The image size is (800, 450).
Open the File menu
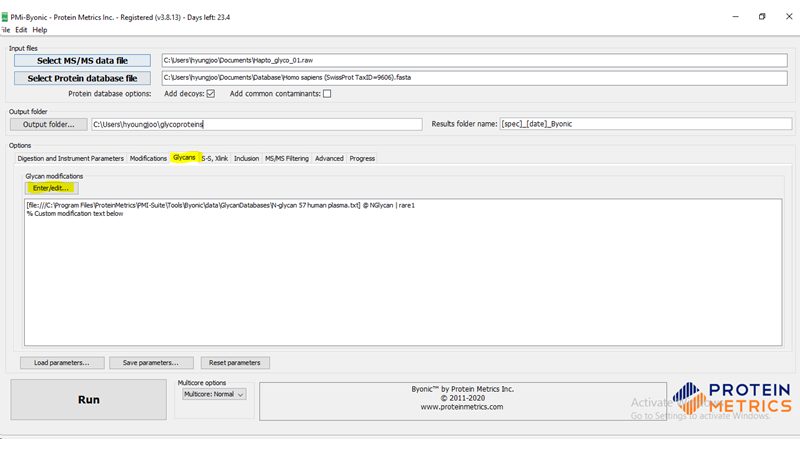point(5,30)
